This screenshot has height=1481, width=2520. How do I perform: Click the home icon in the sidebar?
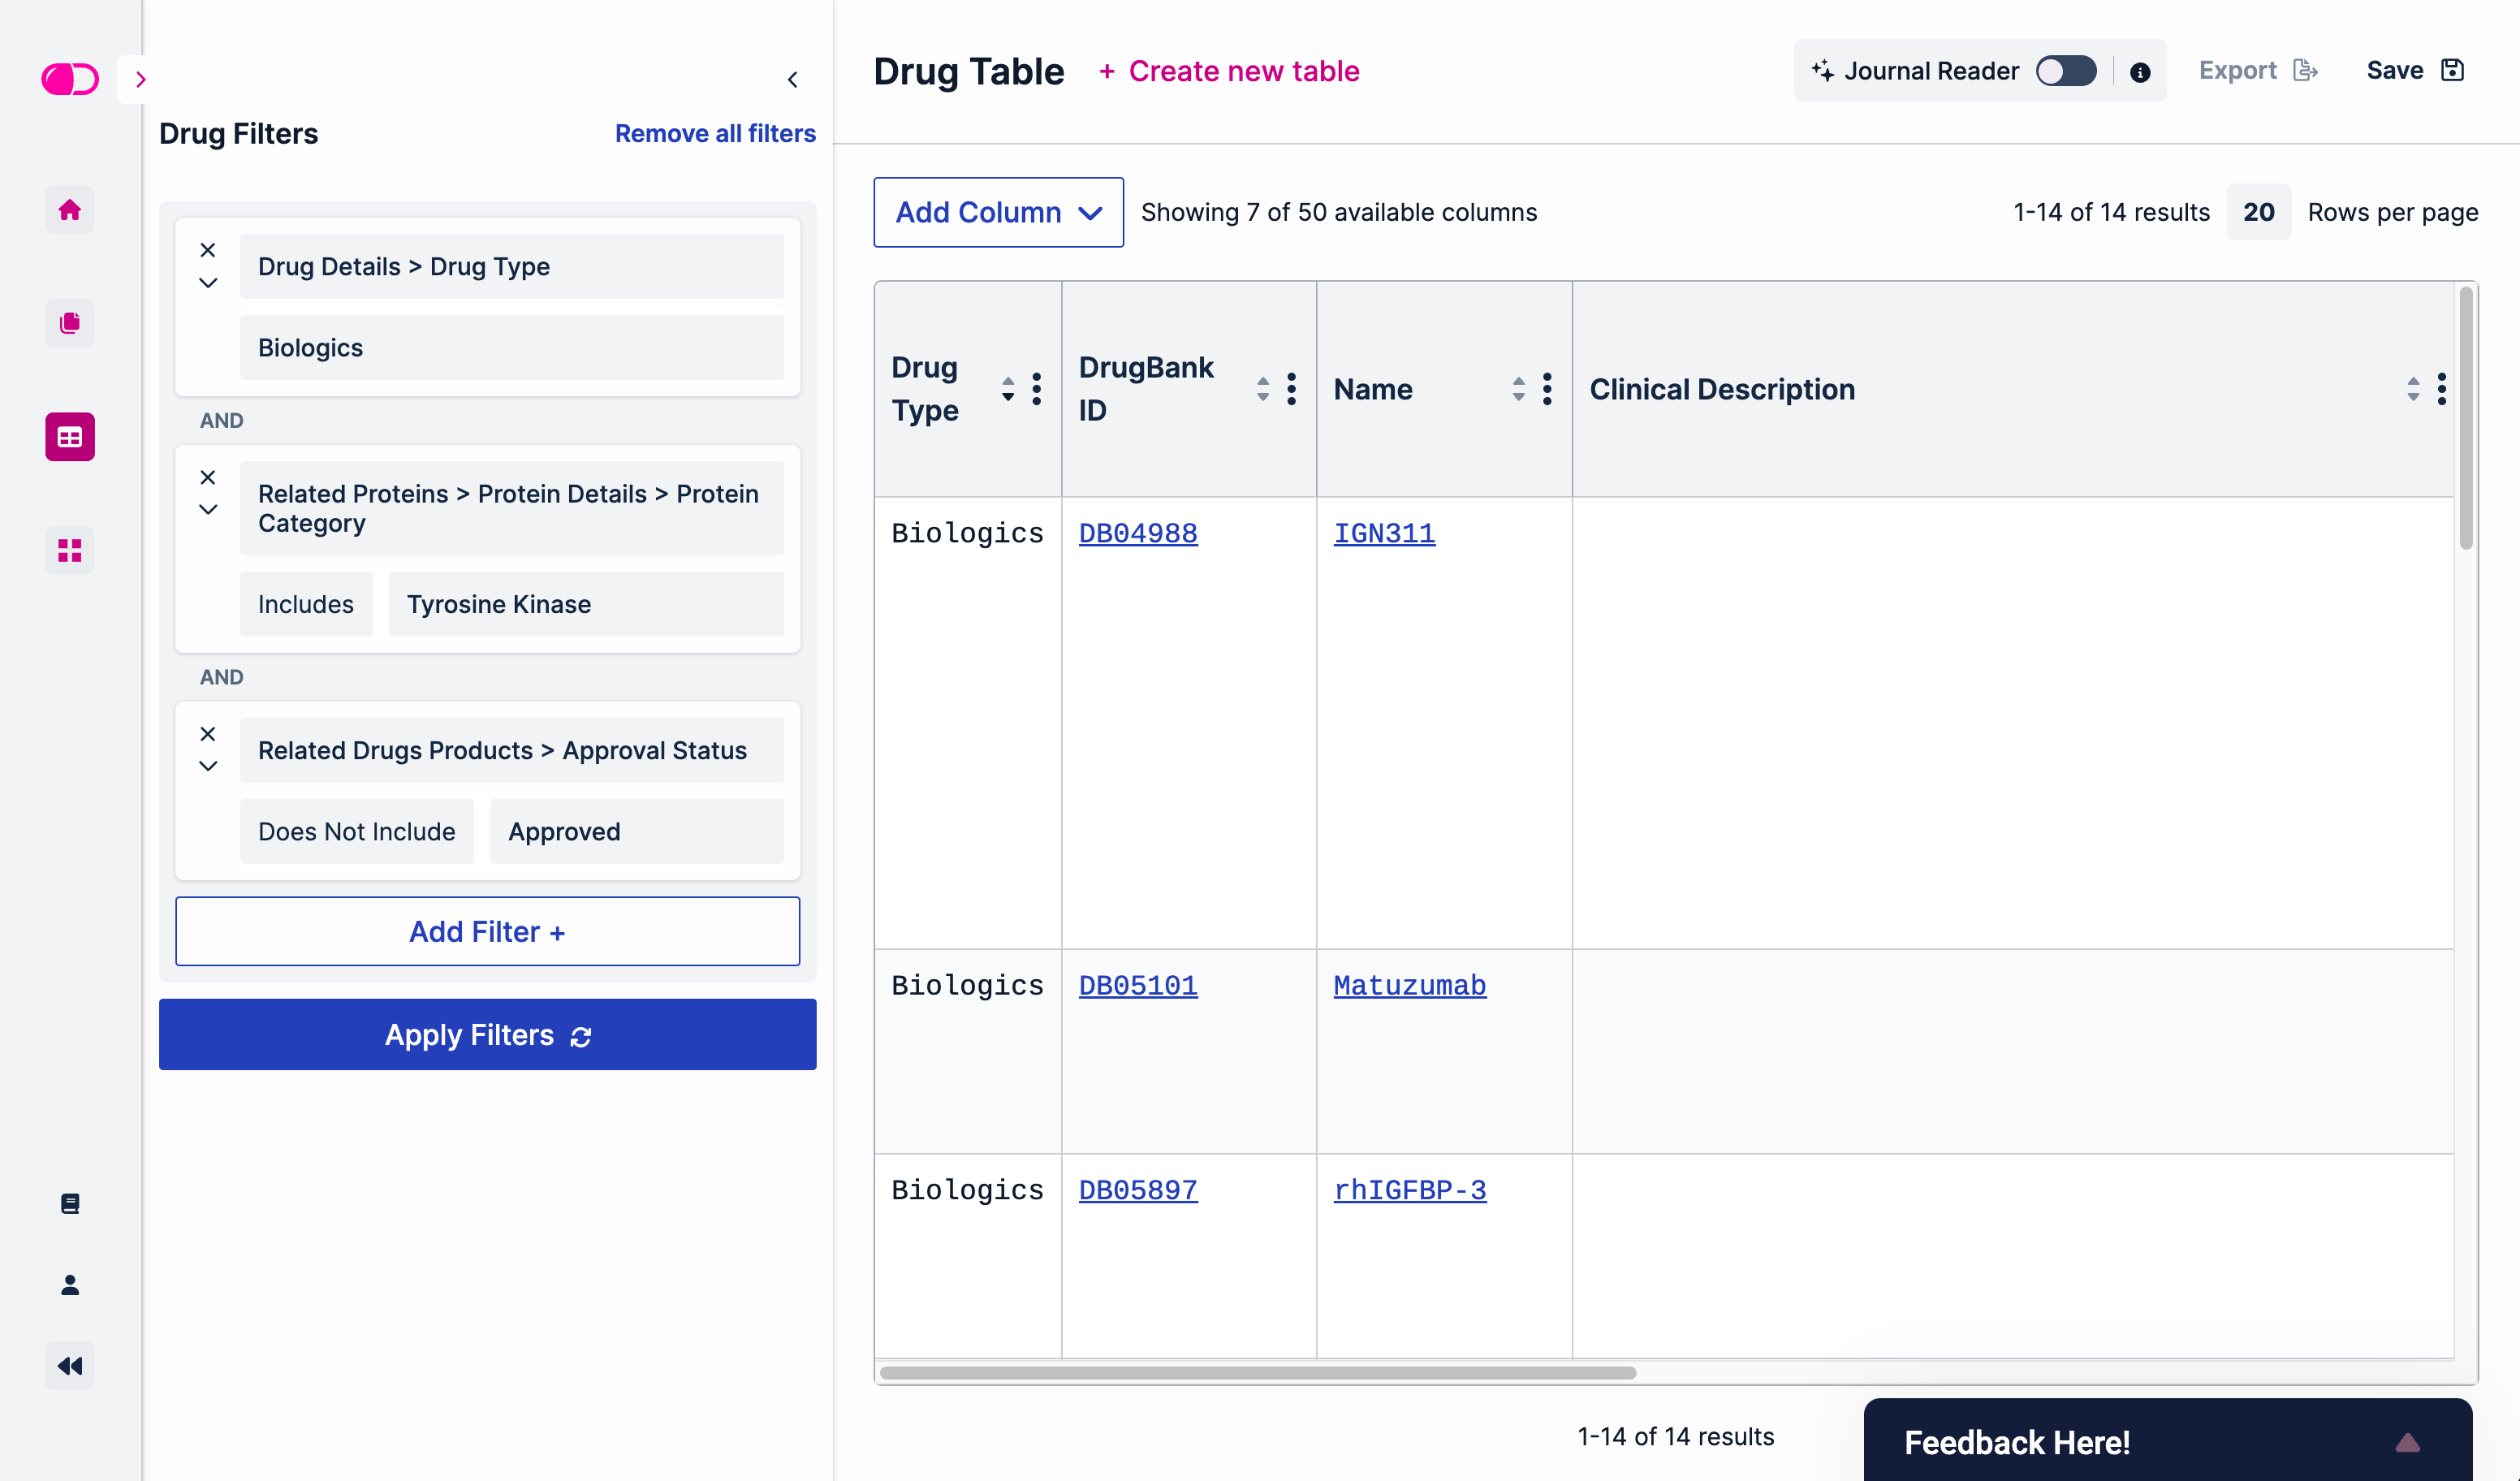(x=69, y=210)
